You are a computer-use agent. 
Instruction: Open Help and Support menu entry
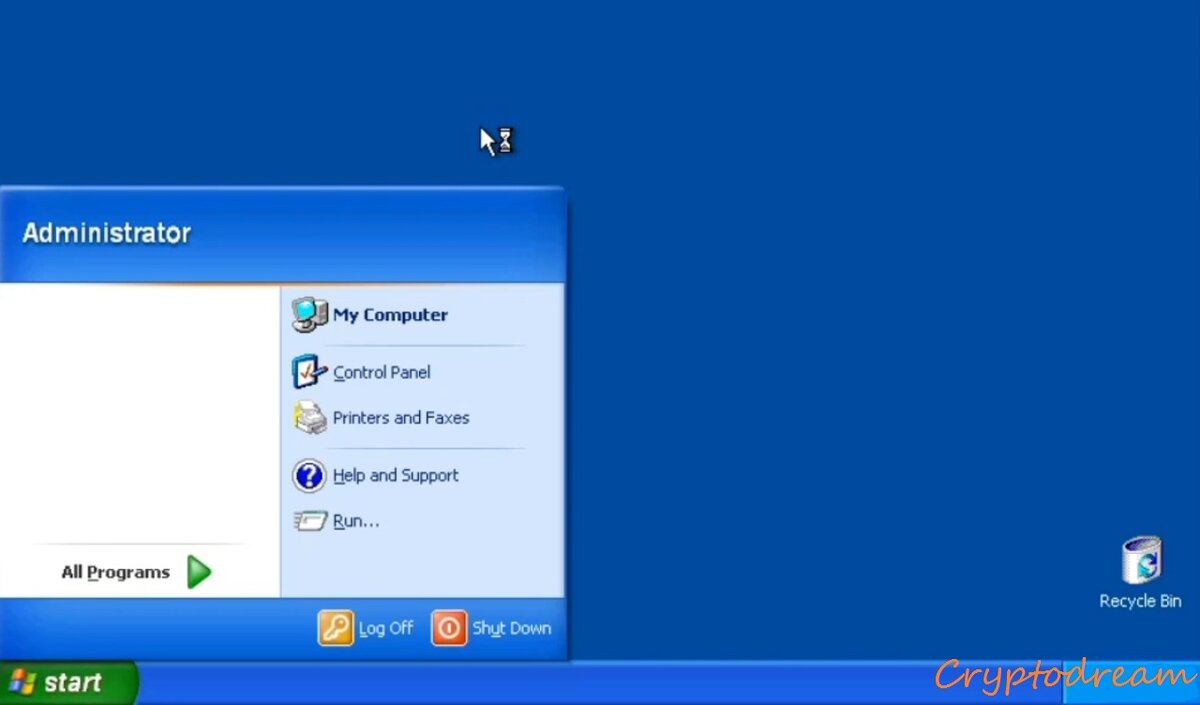(396, 475)
